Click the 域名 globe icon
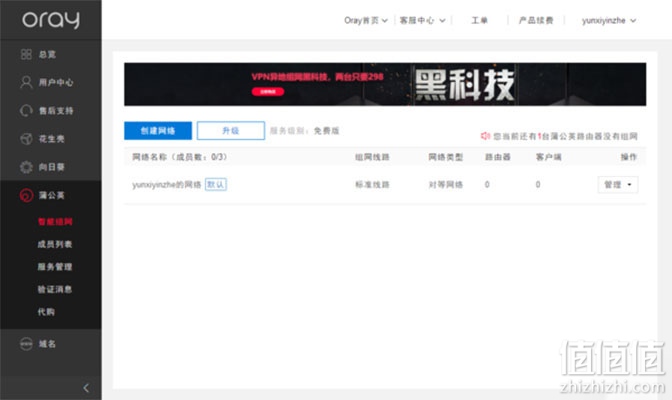The width and height of the screenshot is (672, 400). 26,344
